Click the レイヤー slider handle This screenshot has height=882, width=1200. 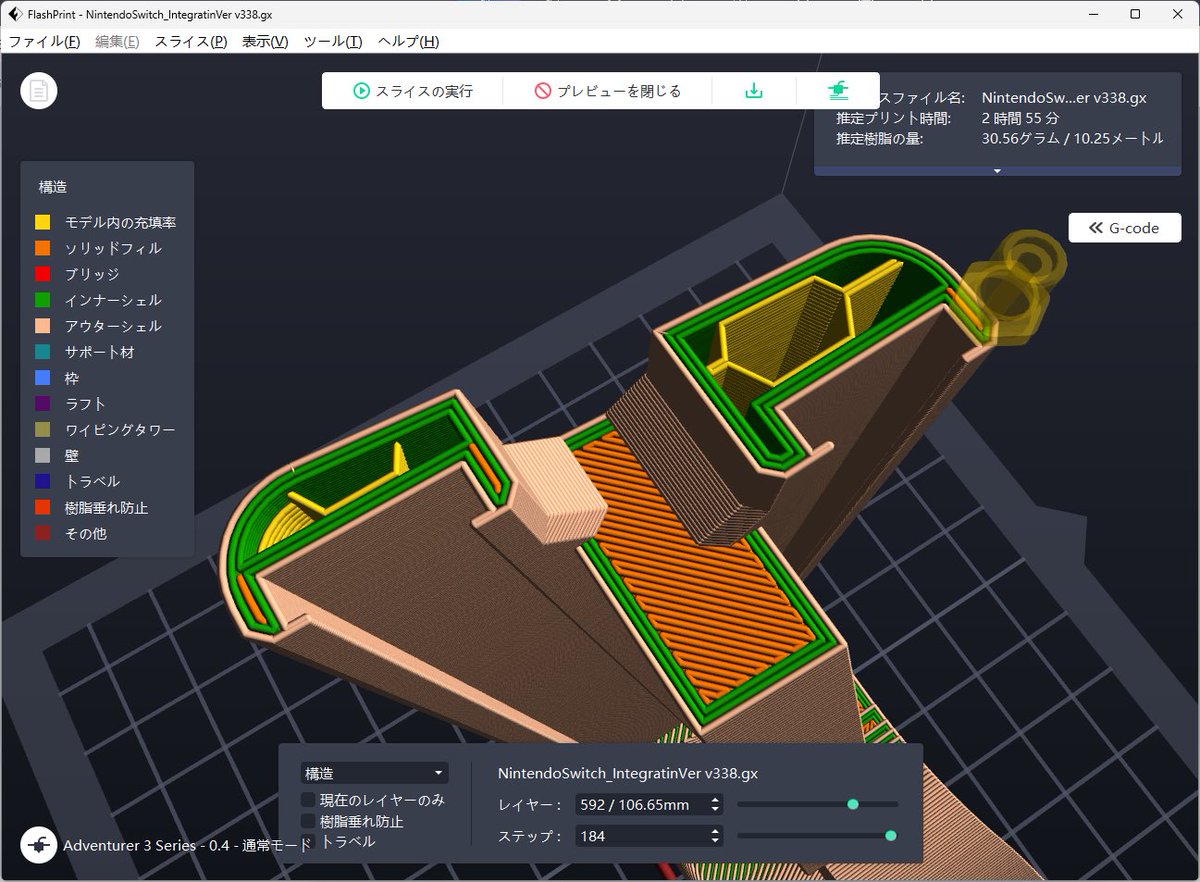[853, 804]
